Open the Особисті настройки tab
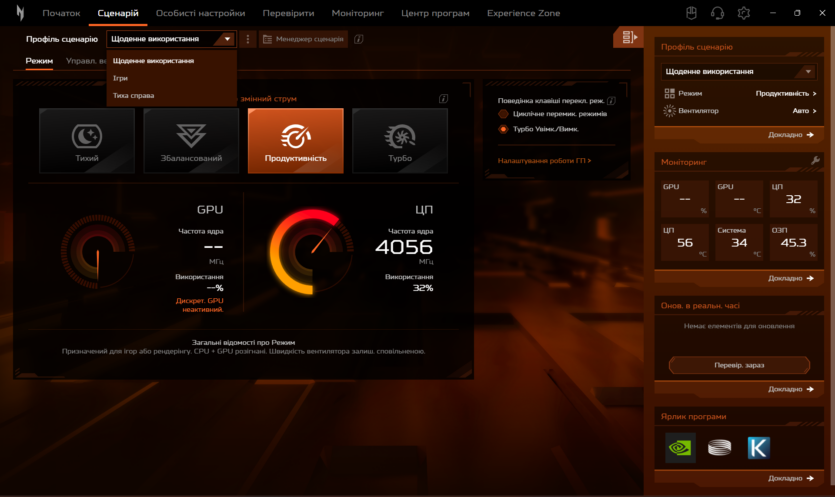This screenshot has height=497, width=835. click(200, 13)
